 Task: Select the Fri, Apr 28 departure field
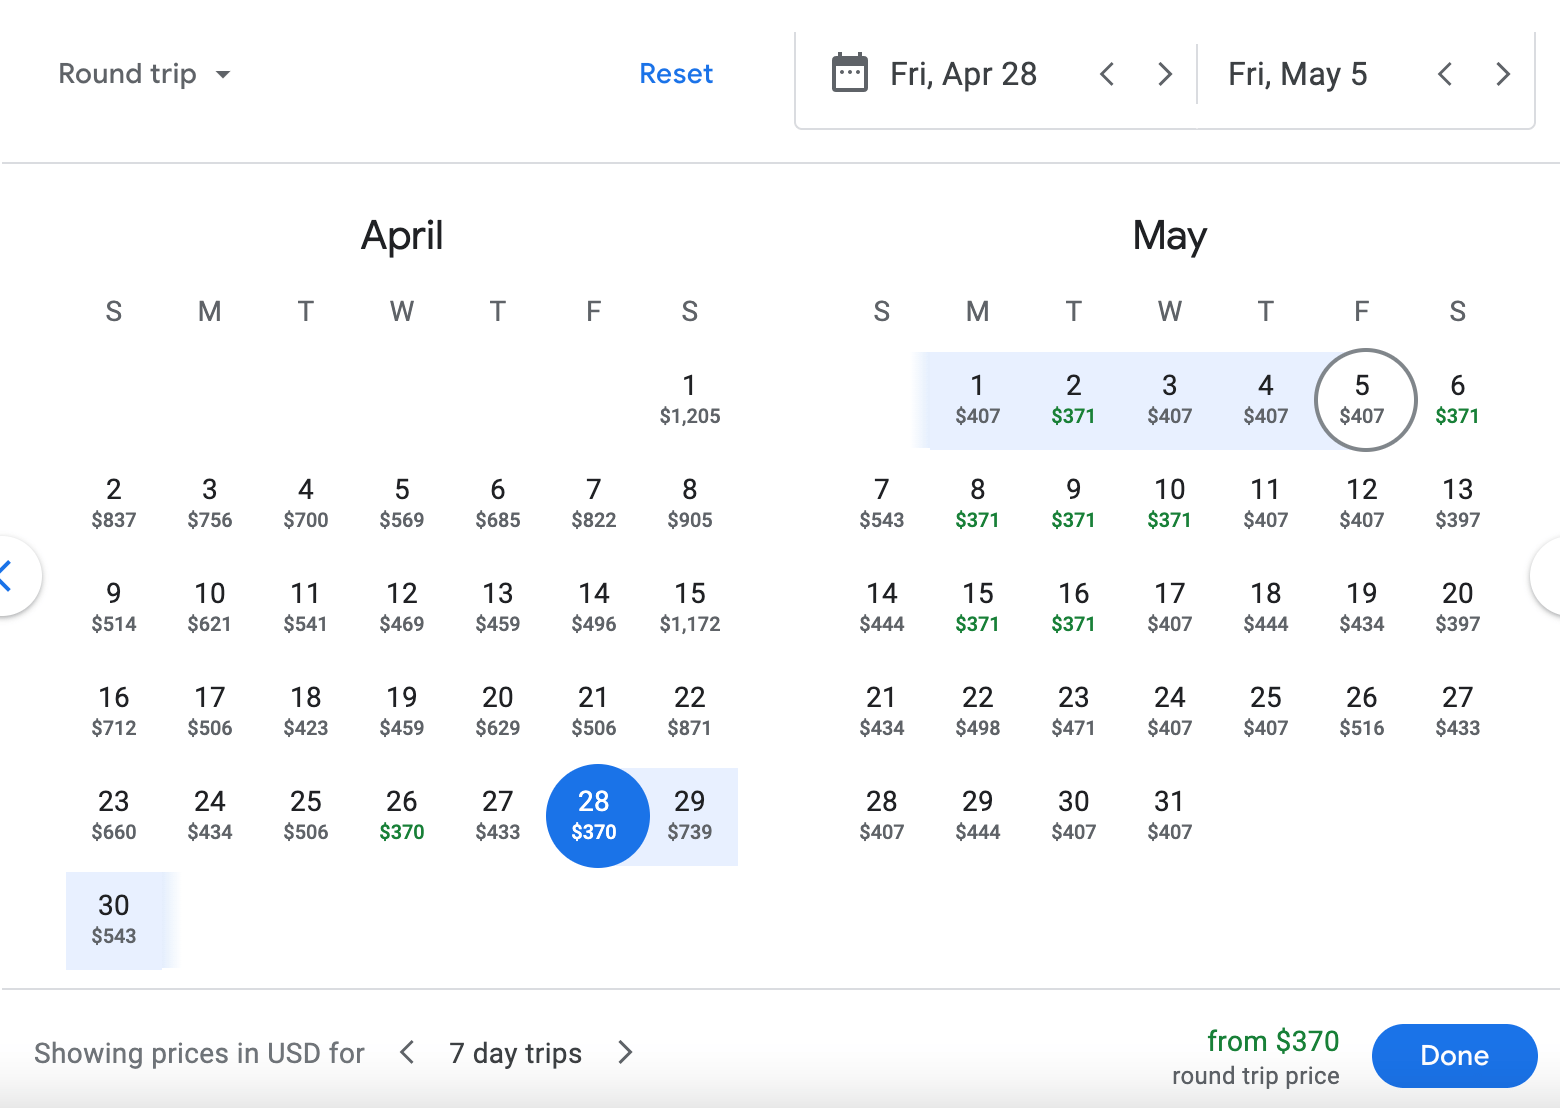coord(963,74)
